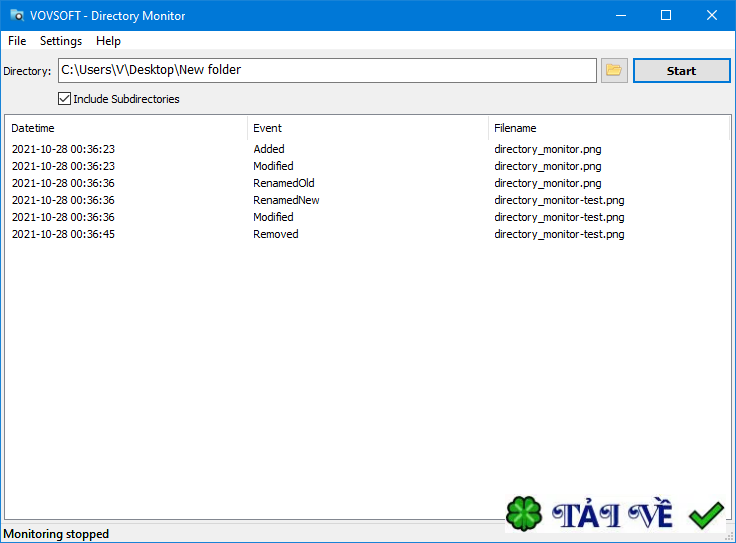The image size is (736, 543).
Task: Open the Settings menu
Action: point(61,41)
